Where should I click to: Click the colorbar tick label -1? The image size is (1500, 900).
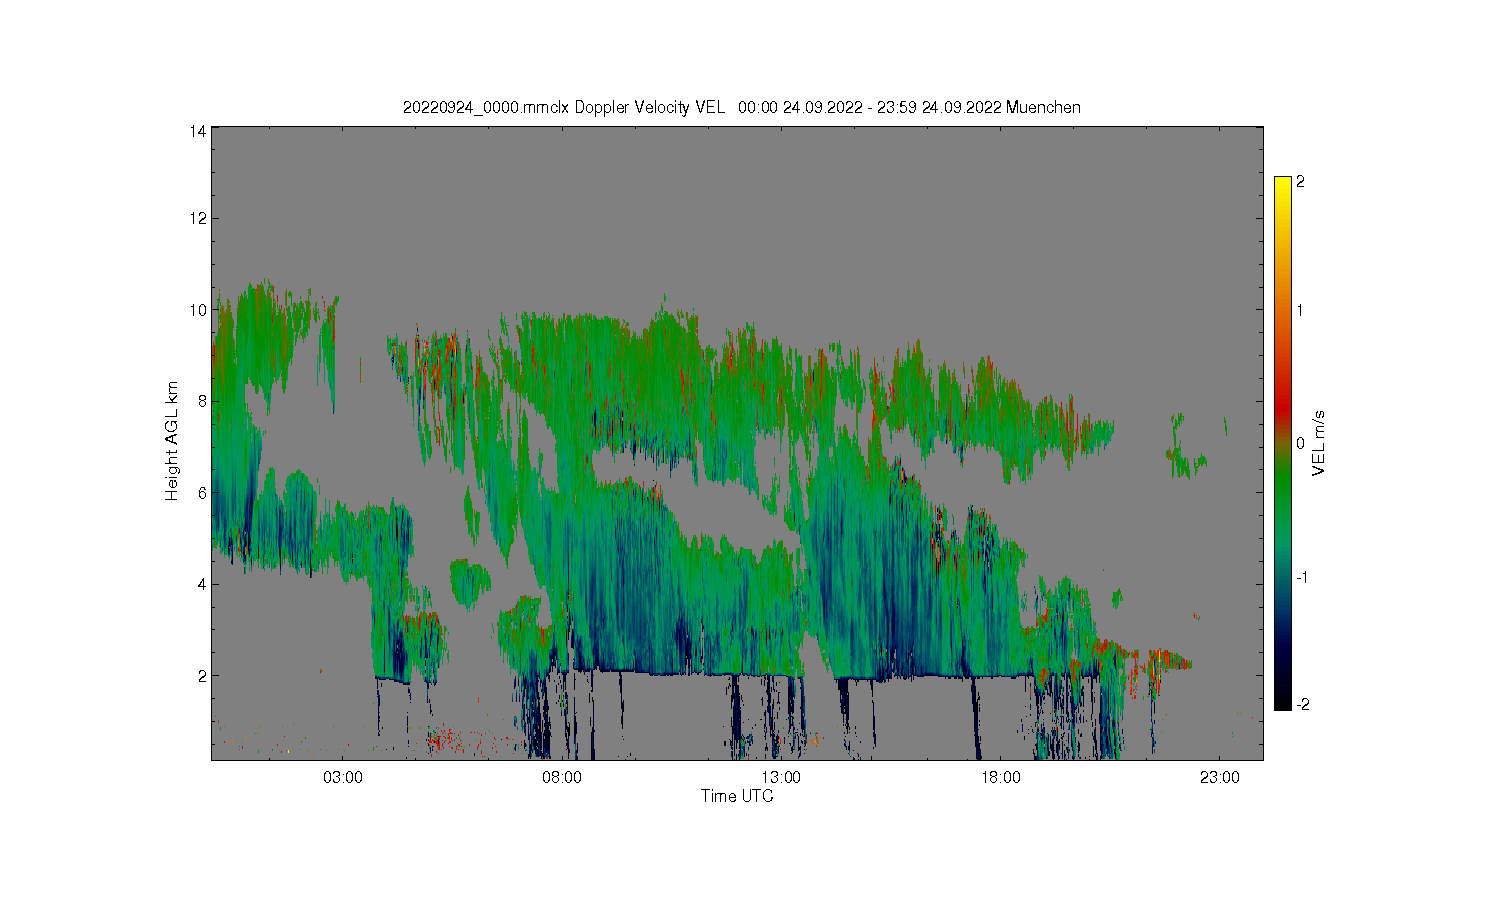click(x=1303, y=578)
